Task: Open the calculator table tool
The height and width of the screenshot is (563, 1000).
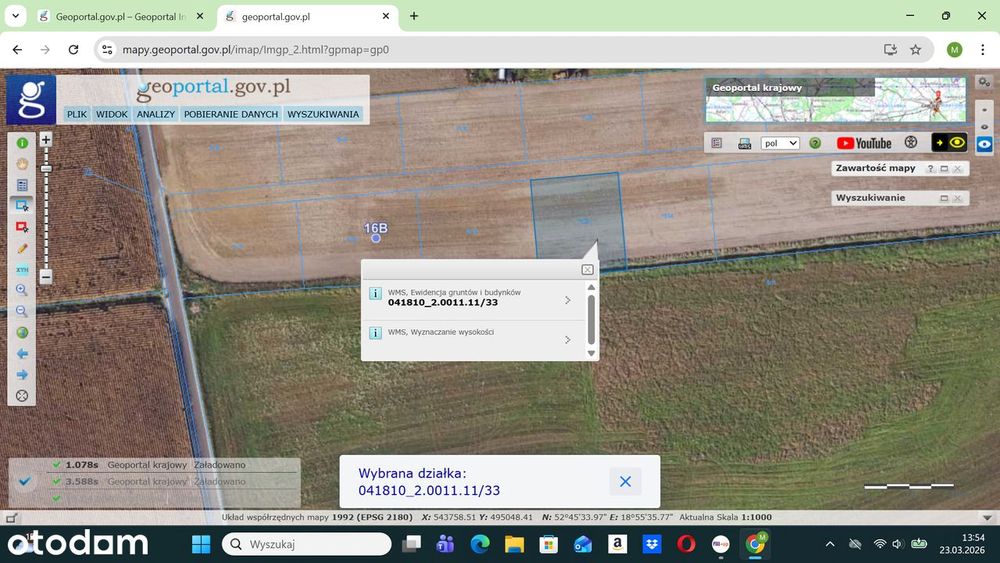Action: coord(22,185)
